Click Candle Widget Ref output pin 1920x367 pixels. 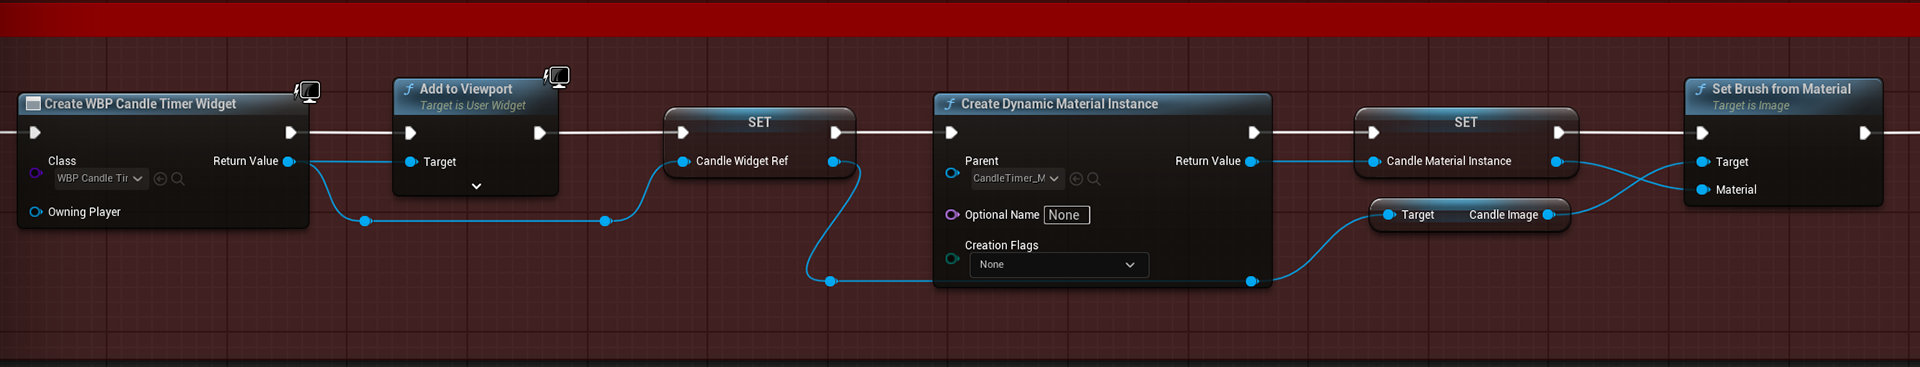coord(834,161)
